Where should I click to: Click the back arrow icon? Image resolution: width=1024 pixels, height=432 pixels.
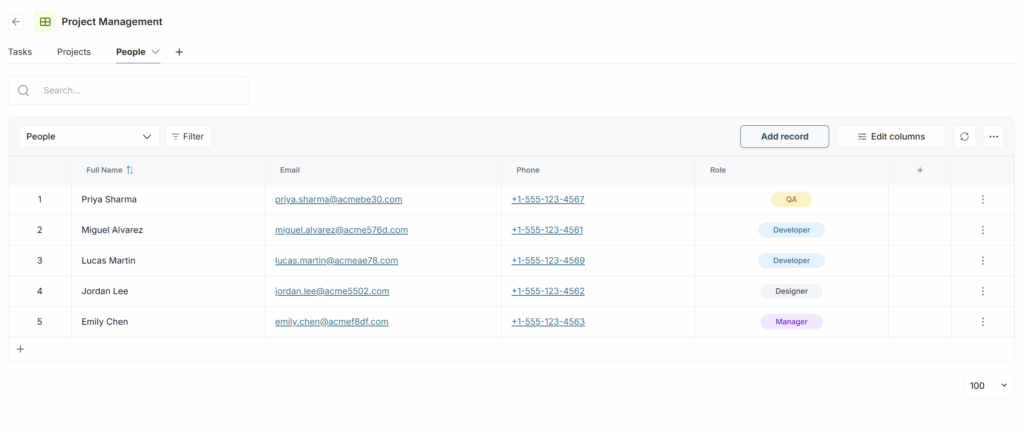point(16,21)
